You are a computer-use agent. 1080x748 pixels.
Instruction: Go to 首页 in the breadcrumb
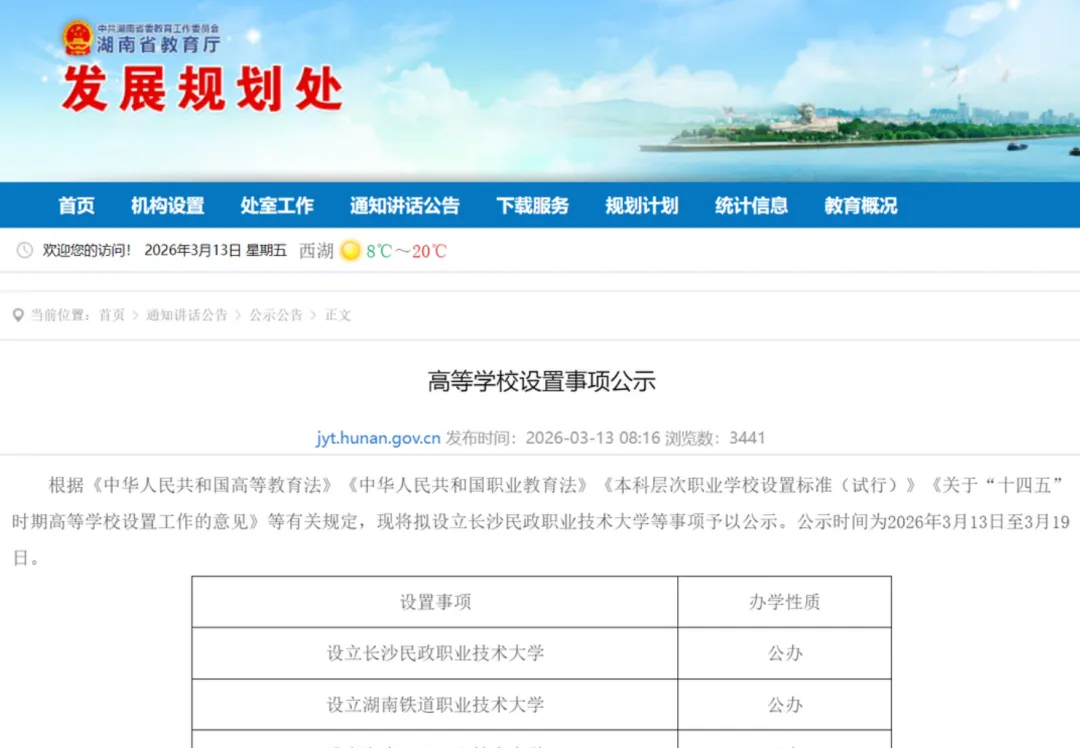[112, 315]
